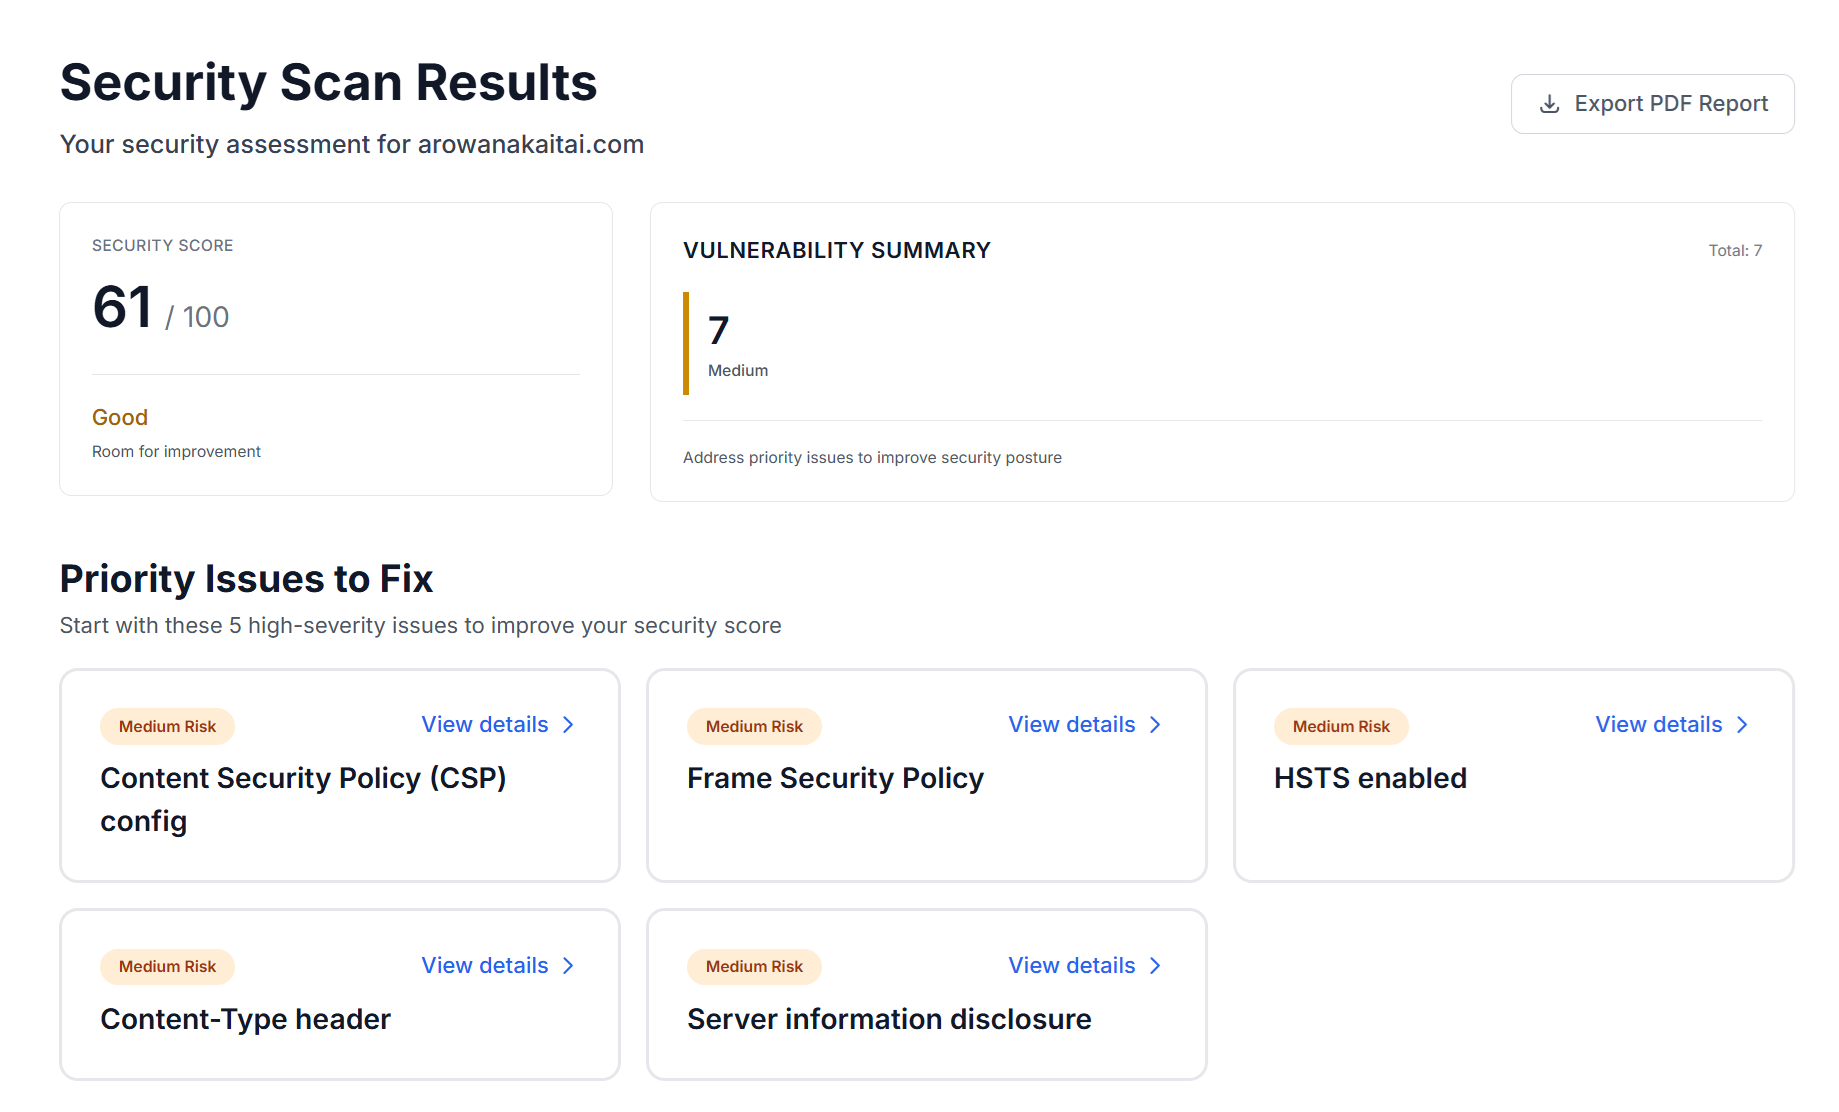Image resolution: width=1839 pixels, height=1112 pixels.
Task: Click chevron arrow on HSTS enabled card
Action: tap(1742, 725)
